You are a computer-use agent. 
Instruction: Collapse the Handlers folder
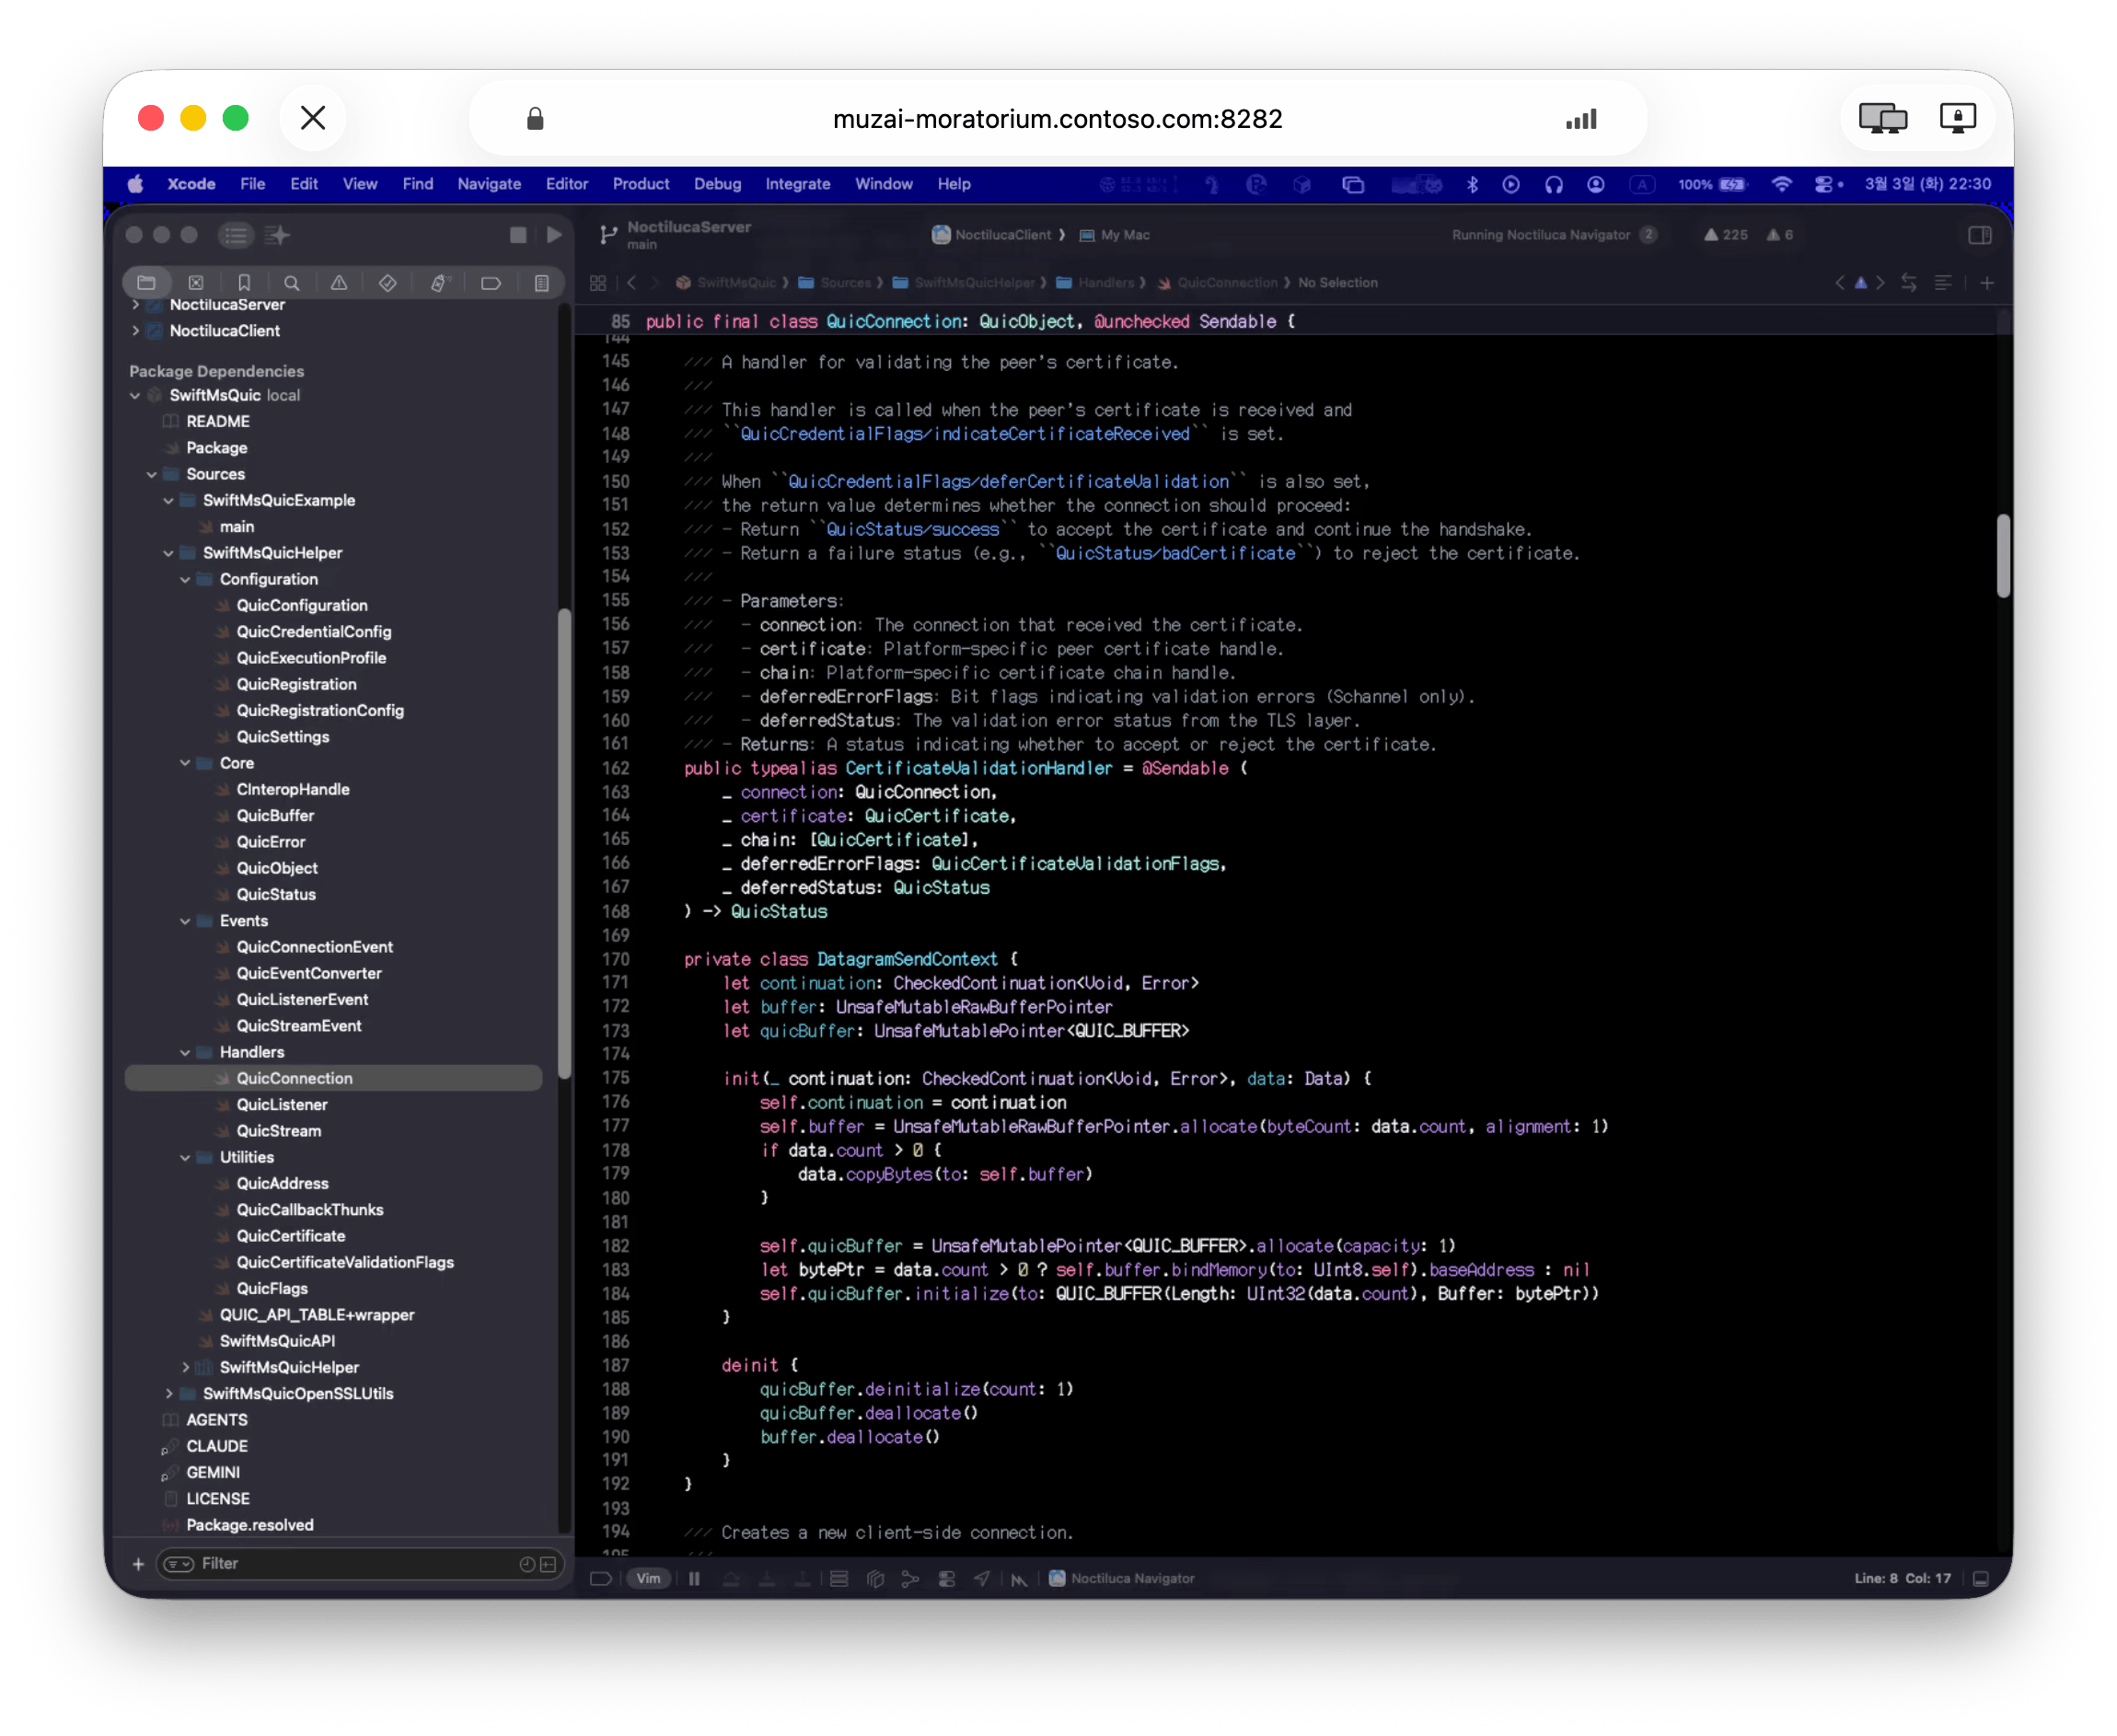(x=185, y=1052)
